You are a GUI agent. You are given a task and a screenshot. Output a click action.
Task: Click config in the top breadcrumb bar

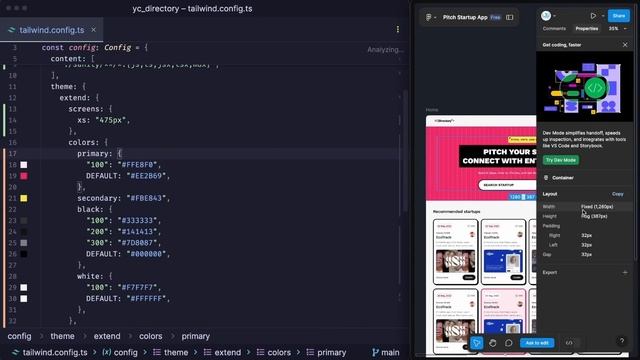pos(19,336)
